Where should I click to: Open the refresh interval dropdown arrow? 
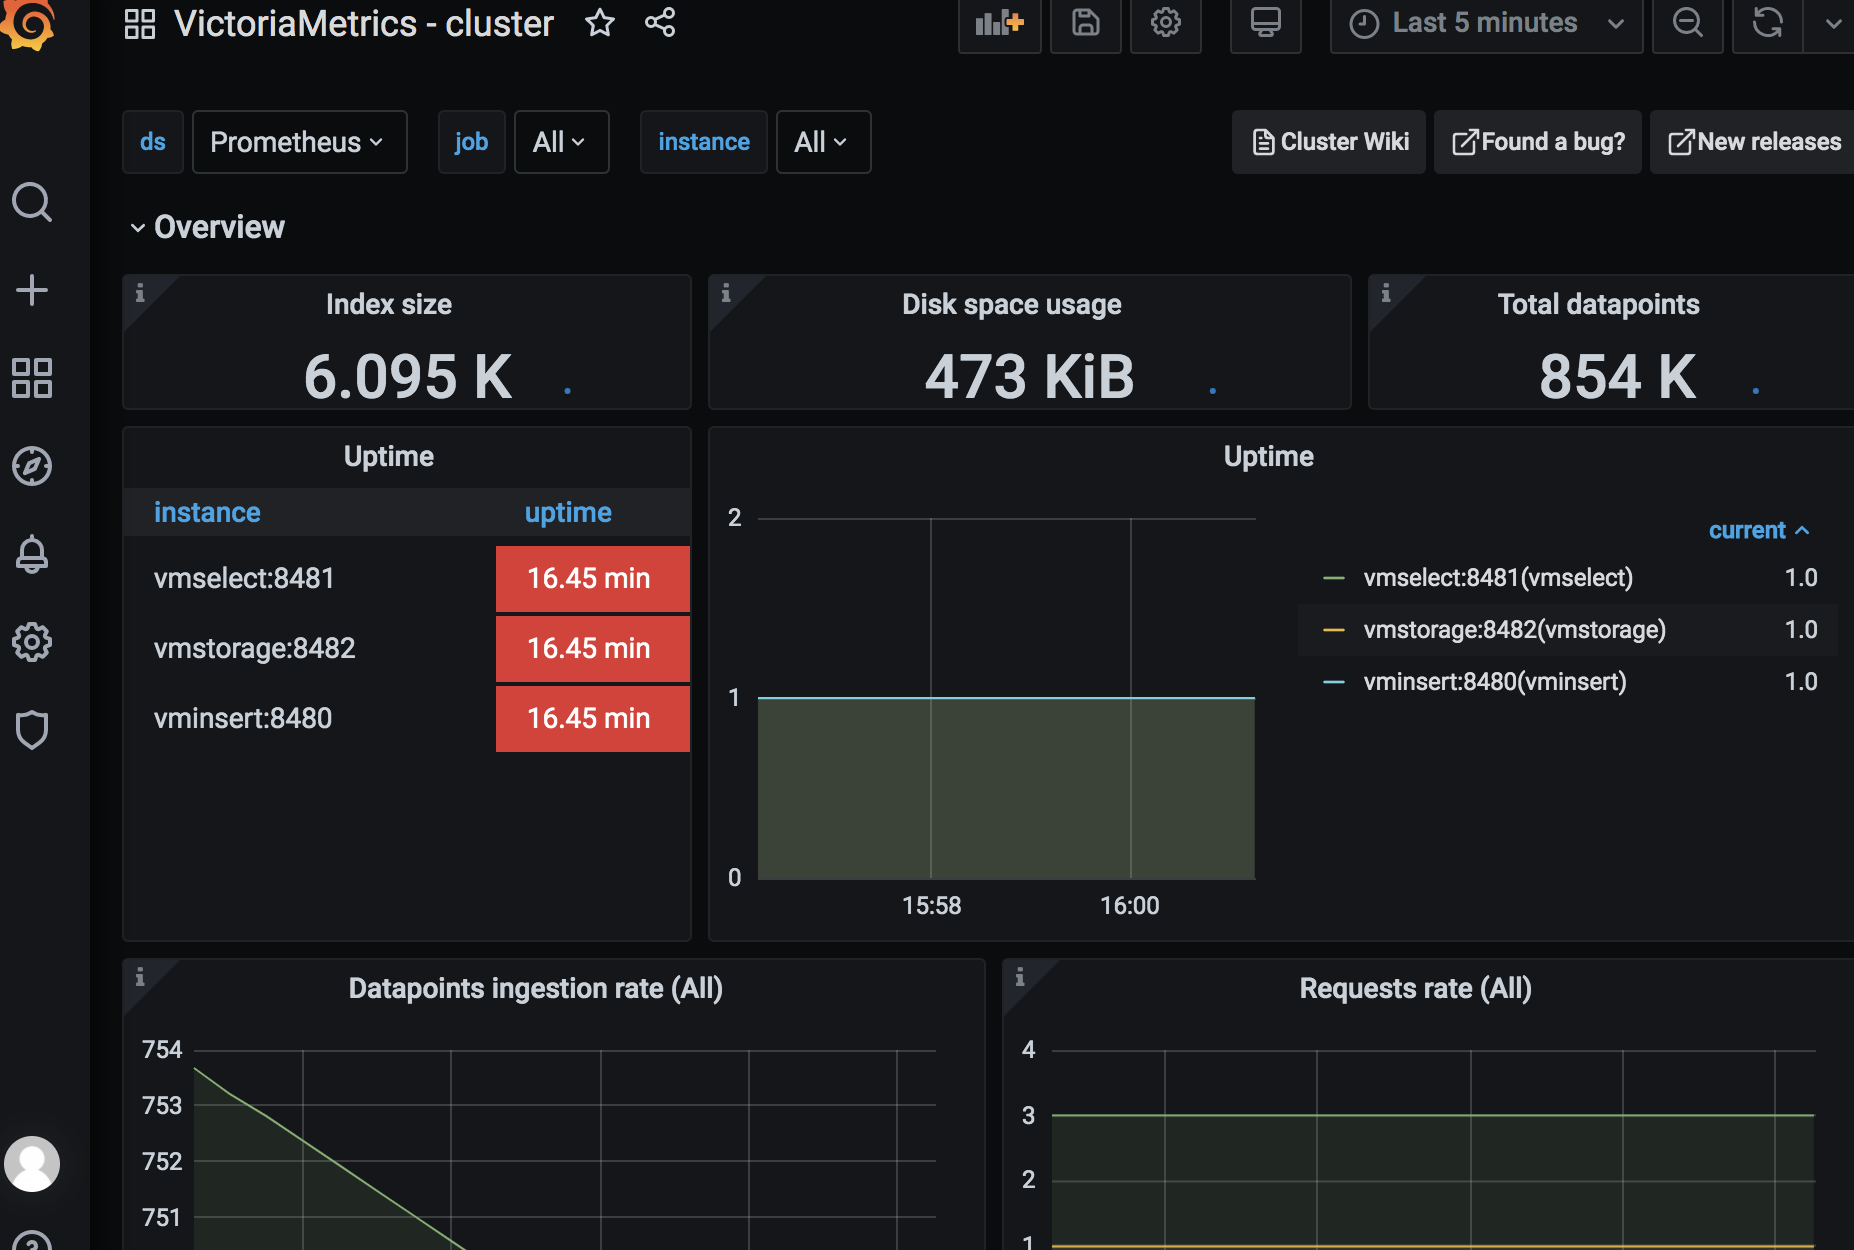1830,23
